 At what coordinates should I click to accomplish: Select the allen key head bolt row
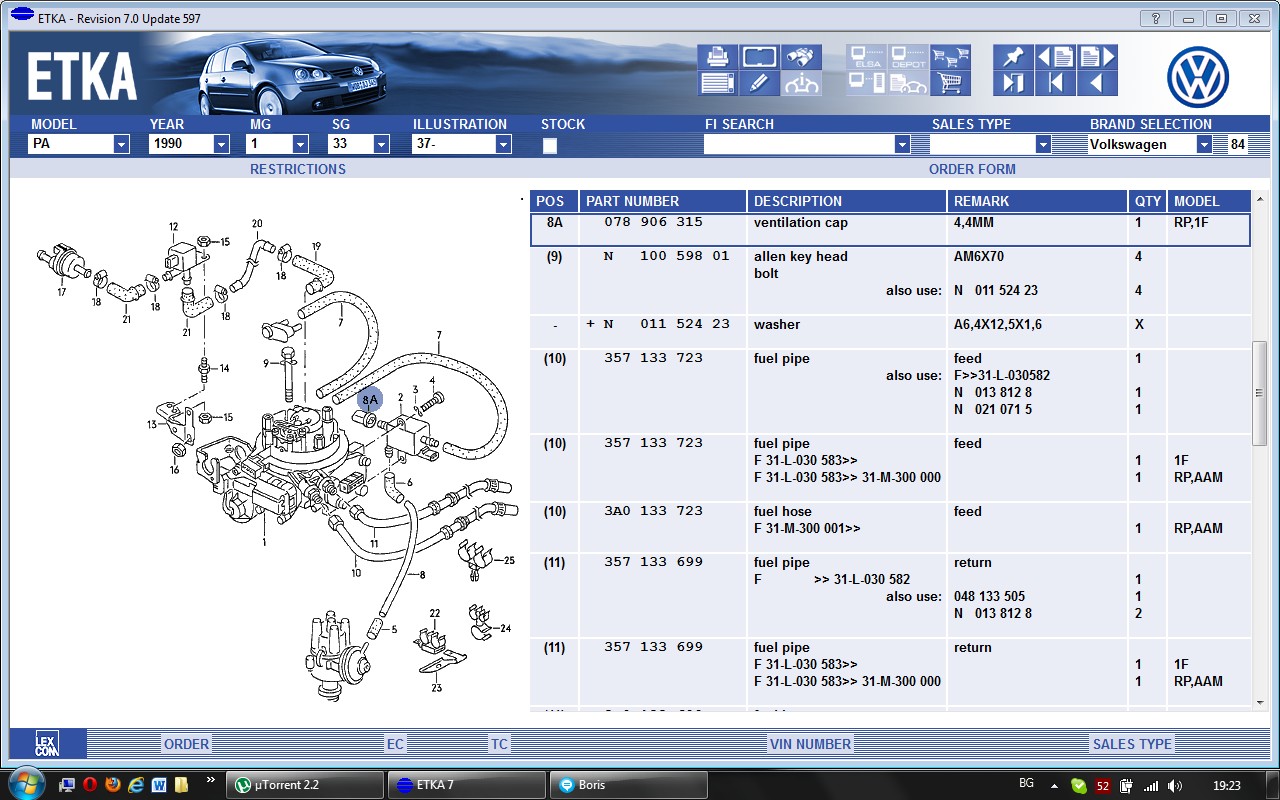coord(890,279)
